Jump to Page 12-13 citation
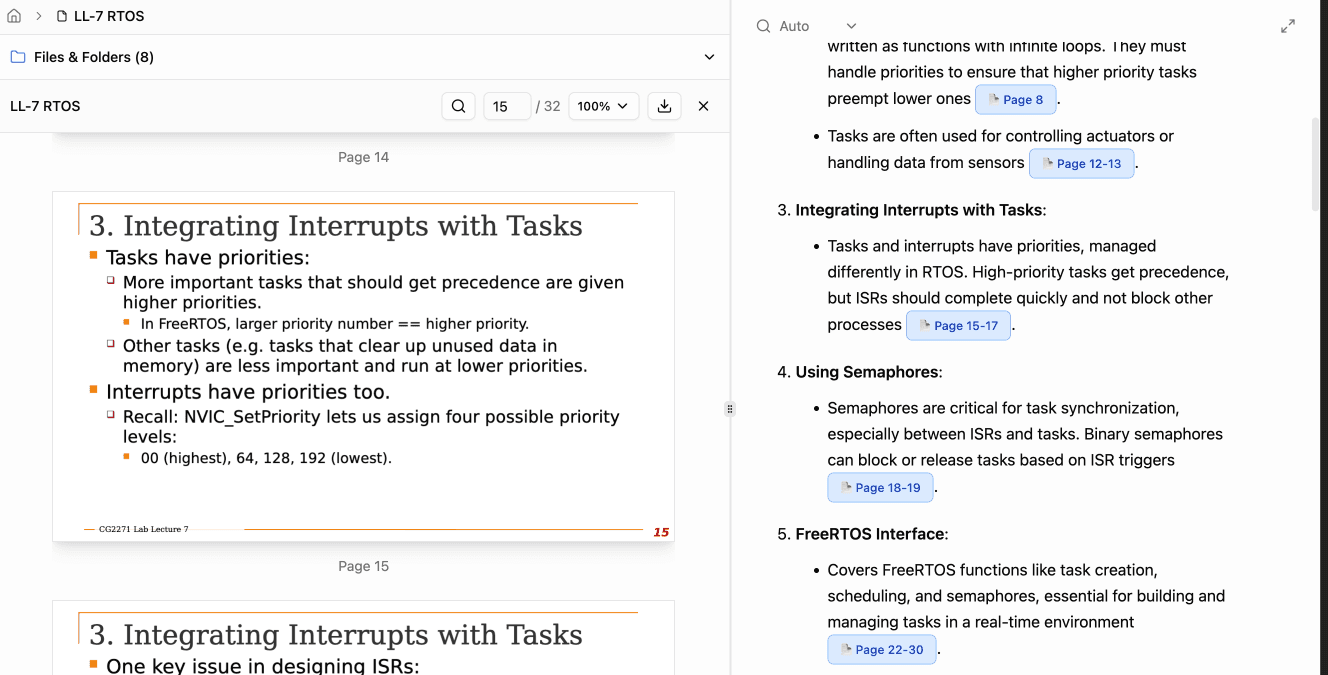Viewport: 1328px width, 675px height. point(1081,163)
